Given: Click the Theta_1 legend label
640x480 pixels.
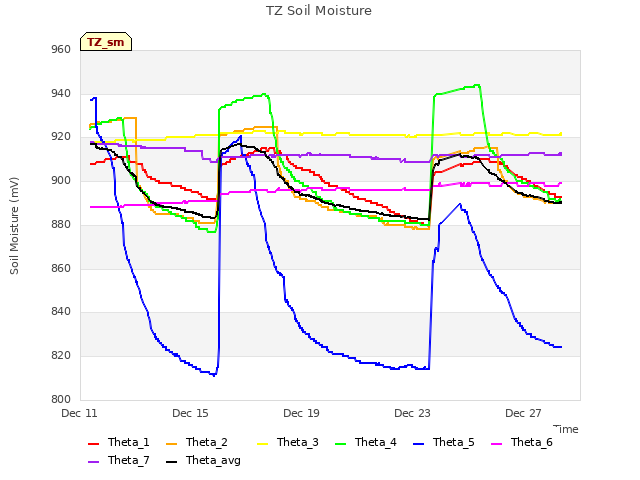Looking at the screenshot, I should [129, 442].
